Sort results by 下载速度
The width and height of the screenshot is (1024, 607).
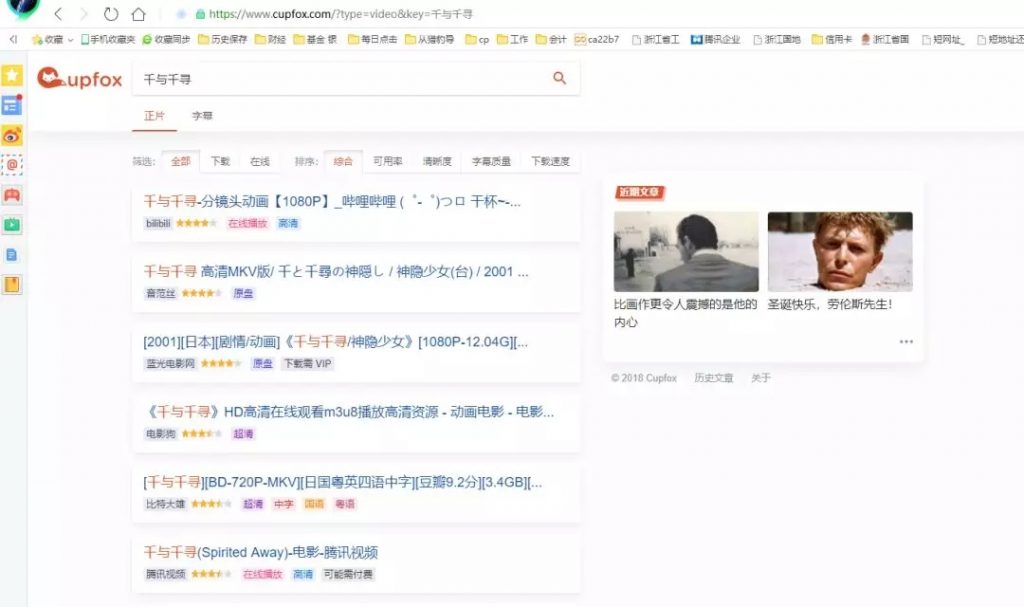tap(550, 161)
